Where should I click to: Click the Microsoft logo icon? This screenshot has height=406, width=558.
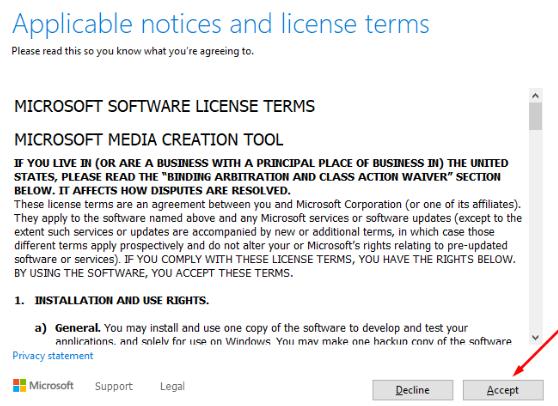pos(19,385)
